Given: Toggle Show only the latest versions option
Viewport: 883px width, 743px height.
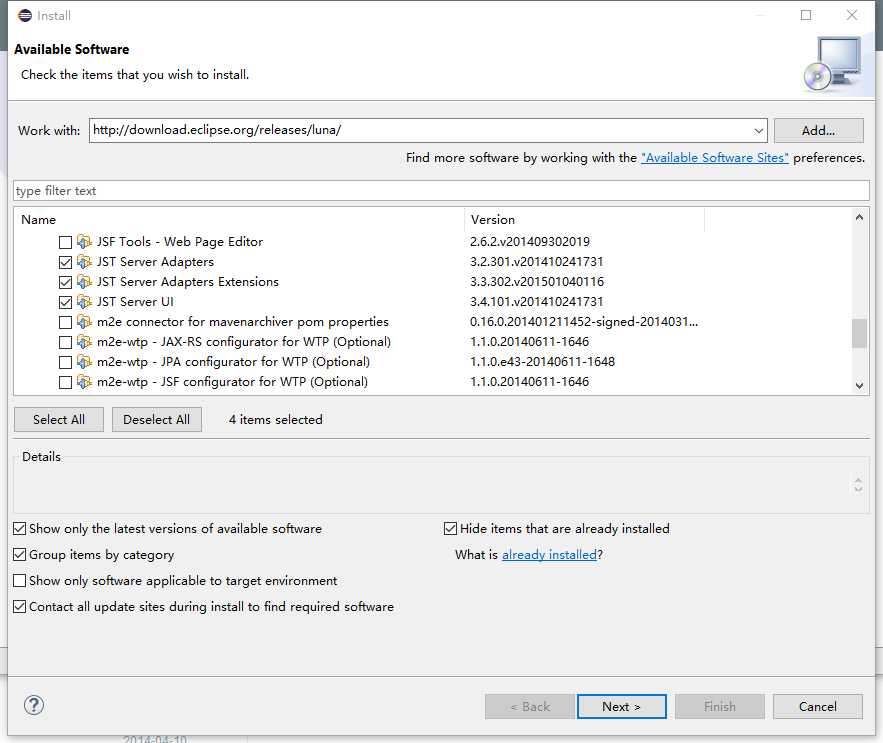Looking at the screenshot, I should coord(20,528).
